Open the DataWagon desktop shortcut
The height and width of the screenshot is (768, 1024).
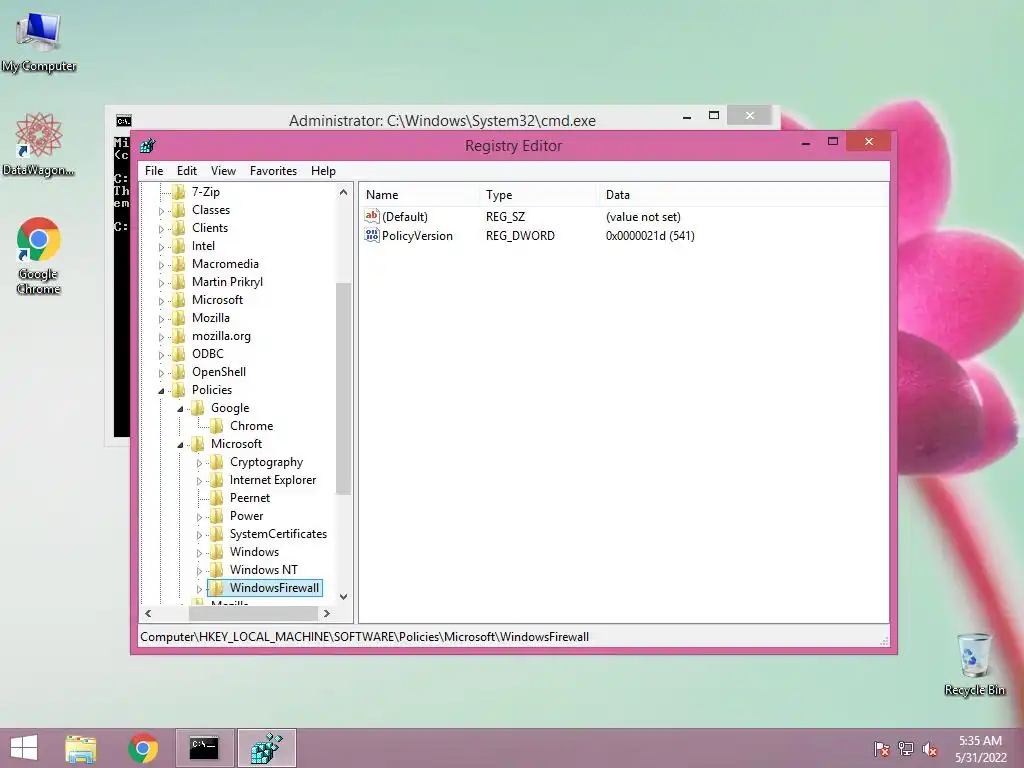coord(39,144)
